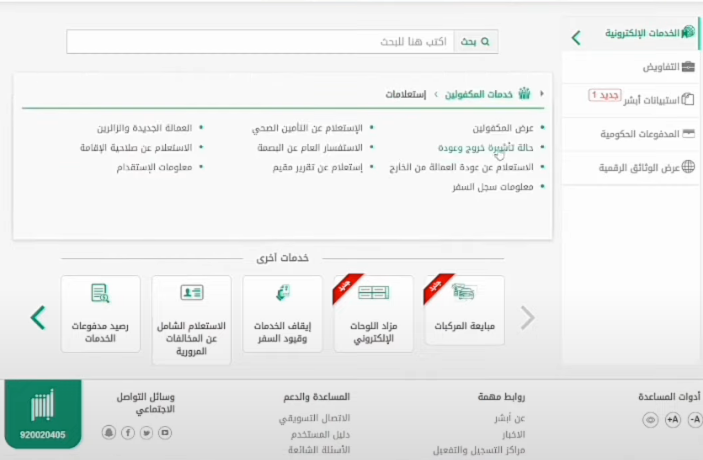The image size is (703, 460).
Task: Open المدفوعات الحكومية sidebar item
Action: pos(631,134)
